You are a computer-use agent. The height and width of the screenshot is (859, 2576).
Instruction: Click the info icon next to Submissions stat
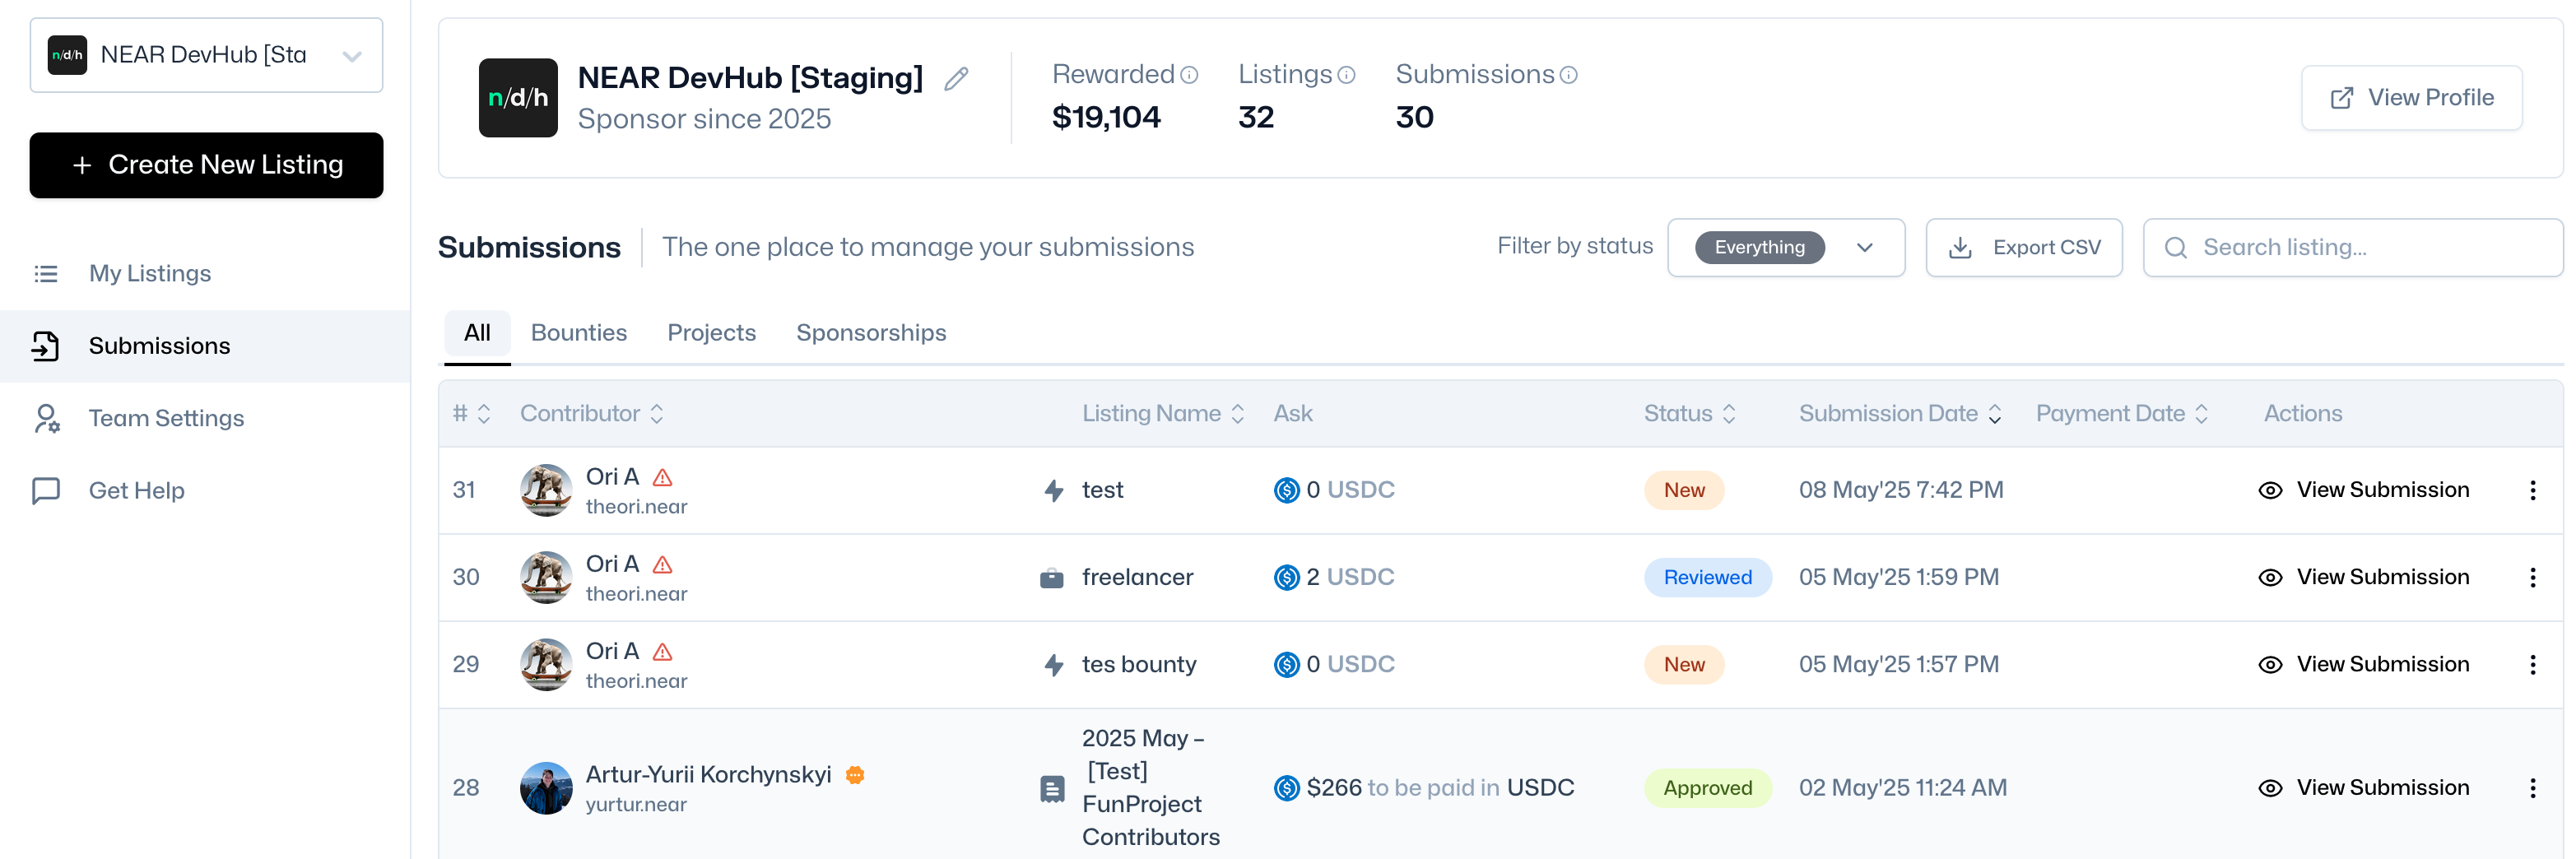point(1568,75)
